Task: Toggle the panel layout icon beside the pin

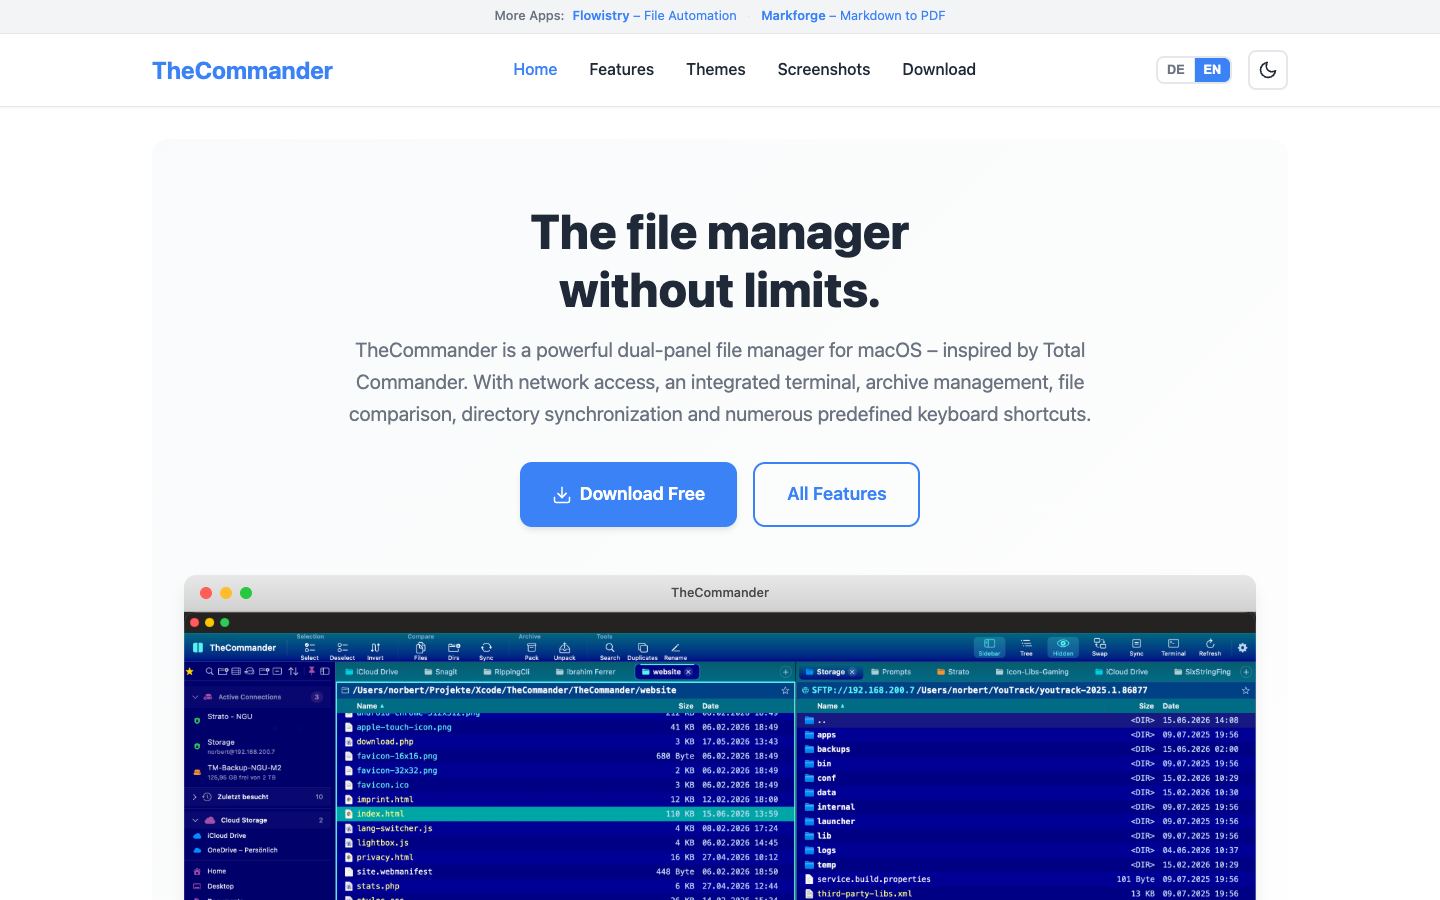Action: click(x=325, y=672)
